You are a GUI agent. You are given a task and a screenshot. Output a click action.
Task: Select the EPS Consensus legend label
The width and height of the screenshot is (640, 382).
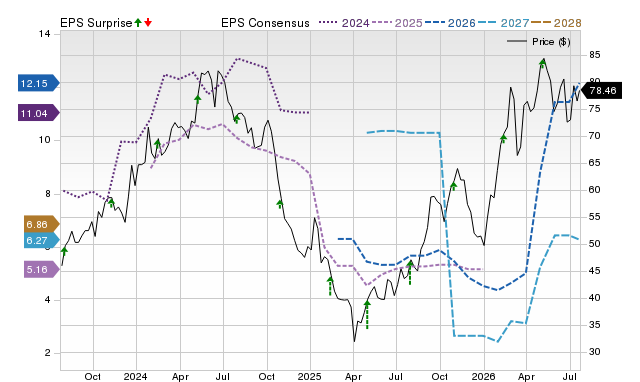[265, 23]
